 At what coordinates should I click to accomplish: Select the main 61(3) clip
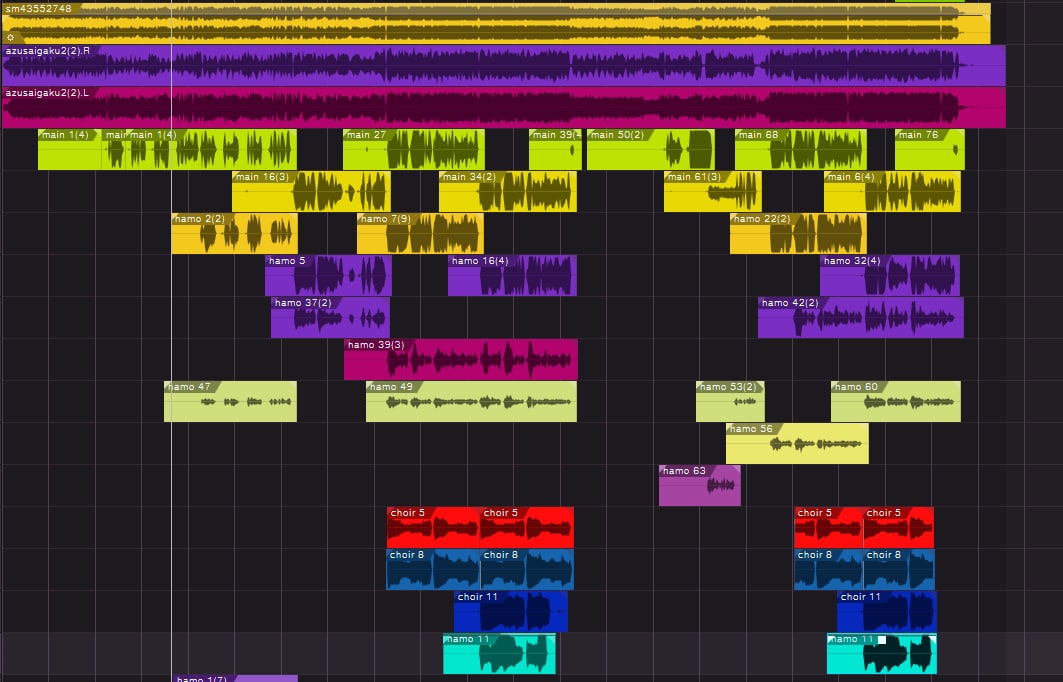713,191
